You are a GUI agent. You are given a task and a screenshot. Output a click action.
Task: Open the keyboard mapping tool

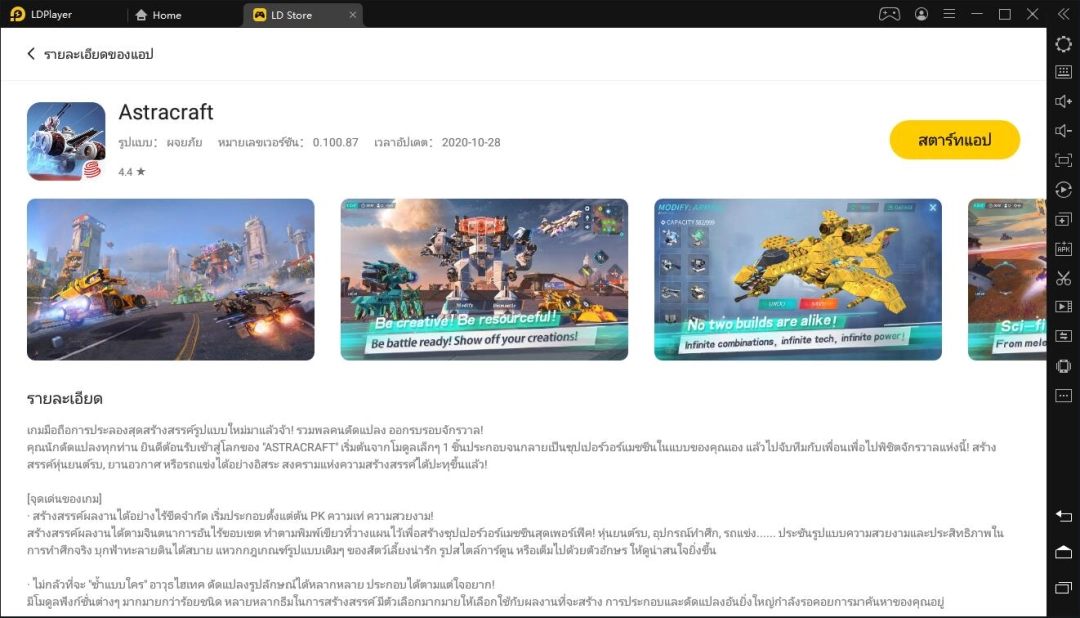coord(1063,72)
